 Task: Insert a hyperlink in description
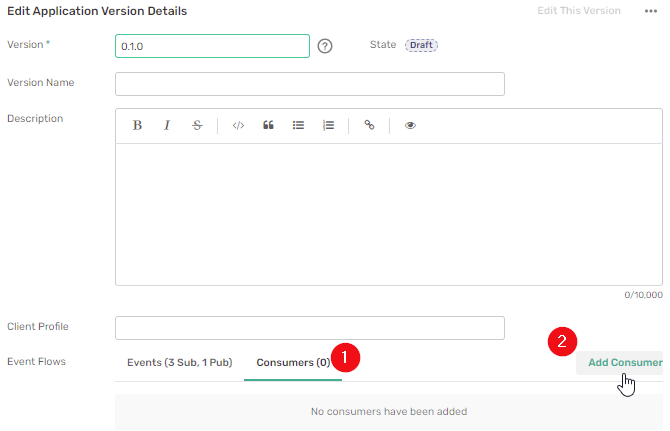point(369,126)
